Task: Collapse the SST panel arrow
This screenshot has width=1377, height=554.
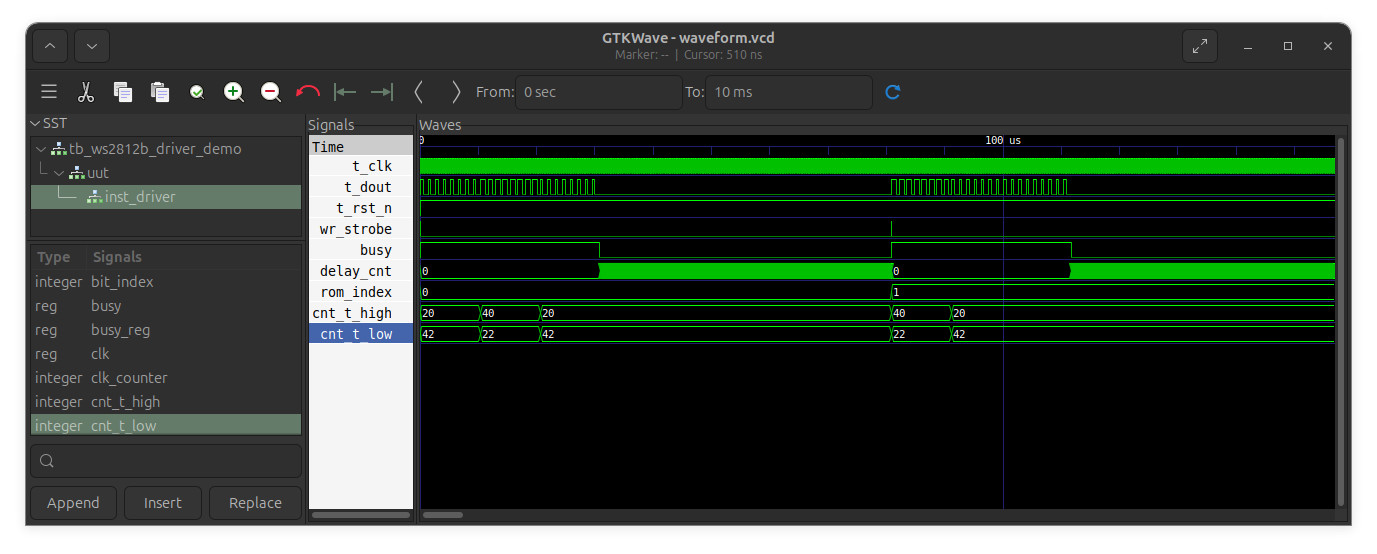Action: [35, 124]
